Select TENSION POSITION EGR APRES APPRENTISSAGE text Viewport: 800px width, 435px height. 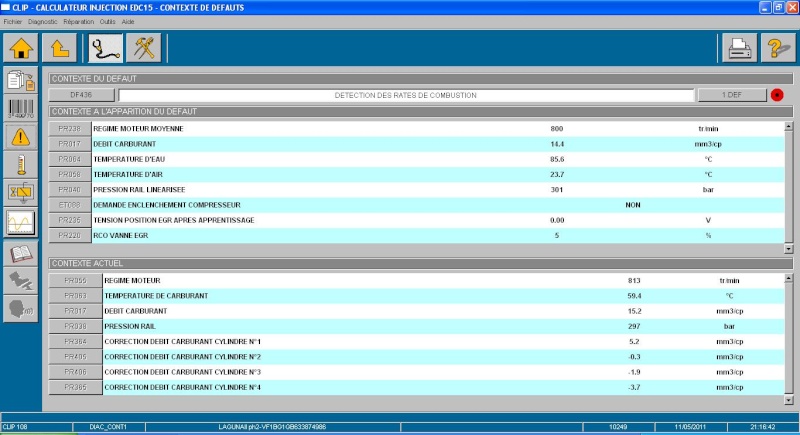point(174,220)
